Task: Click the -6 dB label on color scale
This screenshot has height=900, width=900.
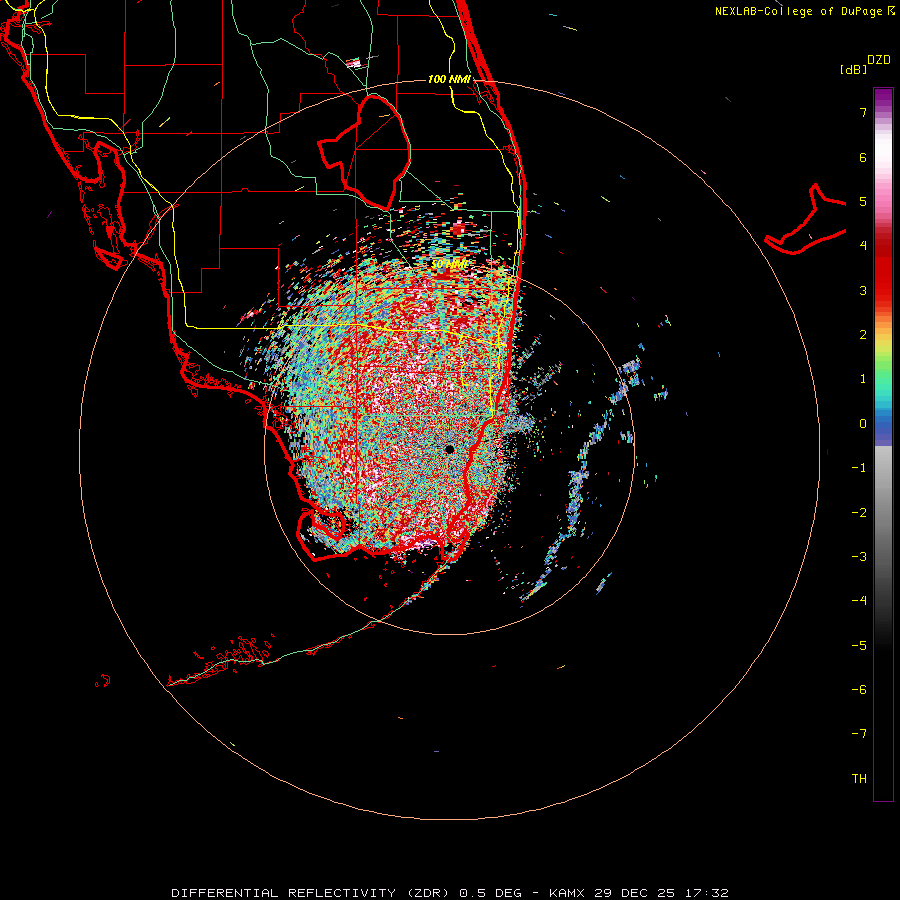Action: 859,690
